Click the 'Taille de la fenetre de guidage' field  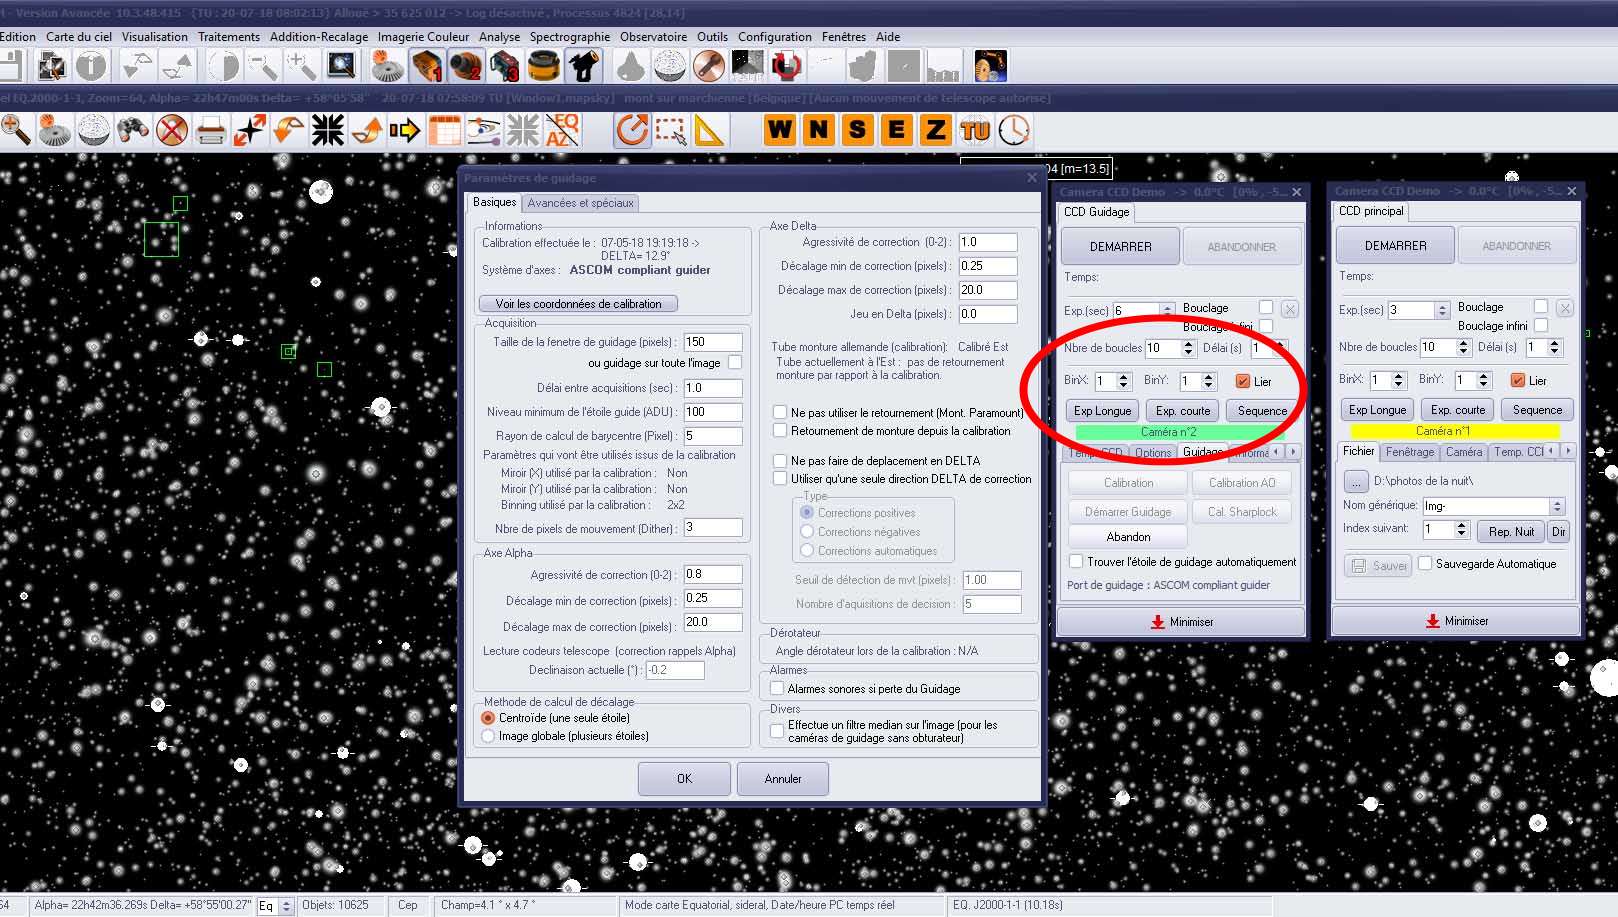pos(712,342)
